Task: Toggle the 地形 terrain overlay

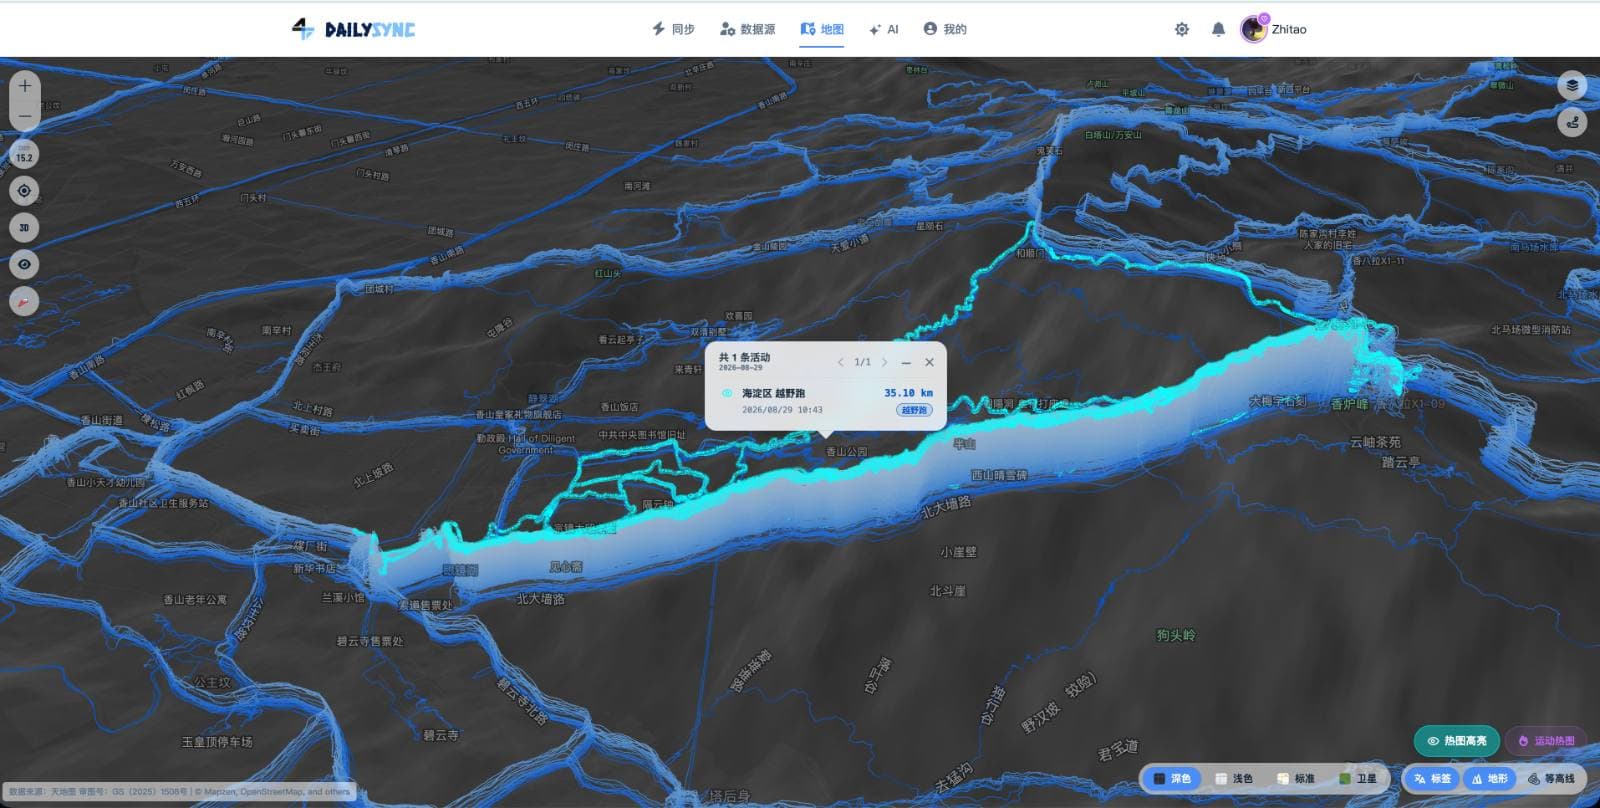Action: (x=1489, y=778)
